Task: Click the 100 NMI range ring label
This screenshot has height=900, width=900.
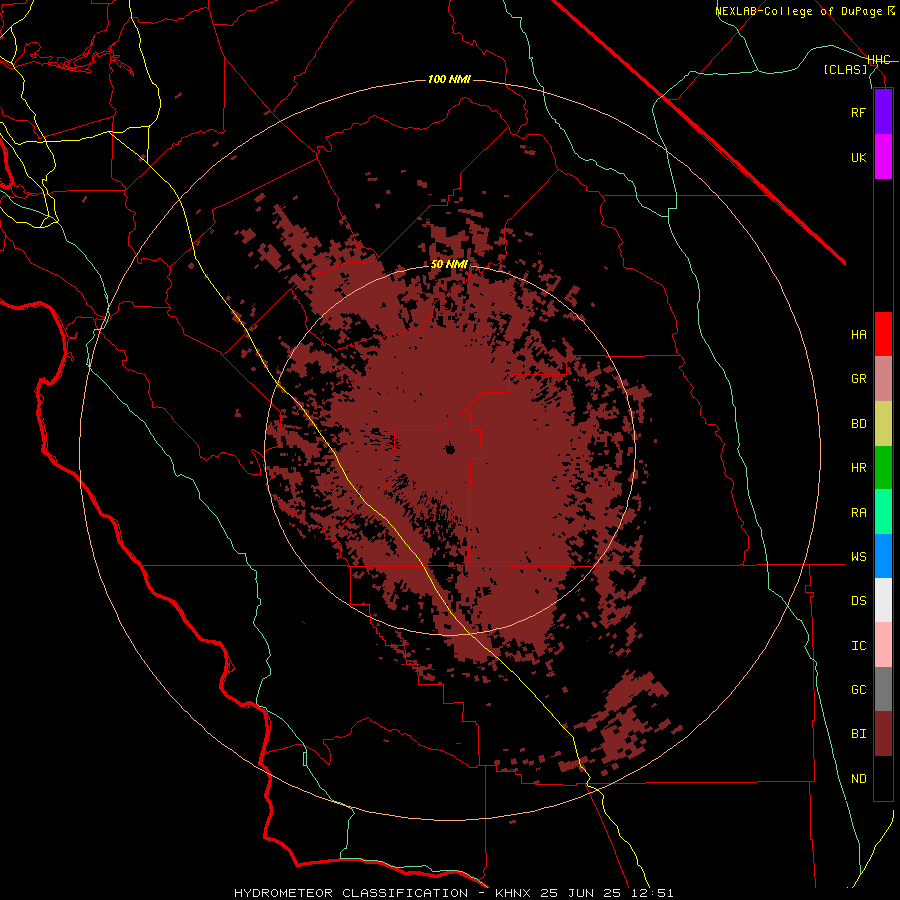Action: 449,79
